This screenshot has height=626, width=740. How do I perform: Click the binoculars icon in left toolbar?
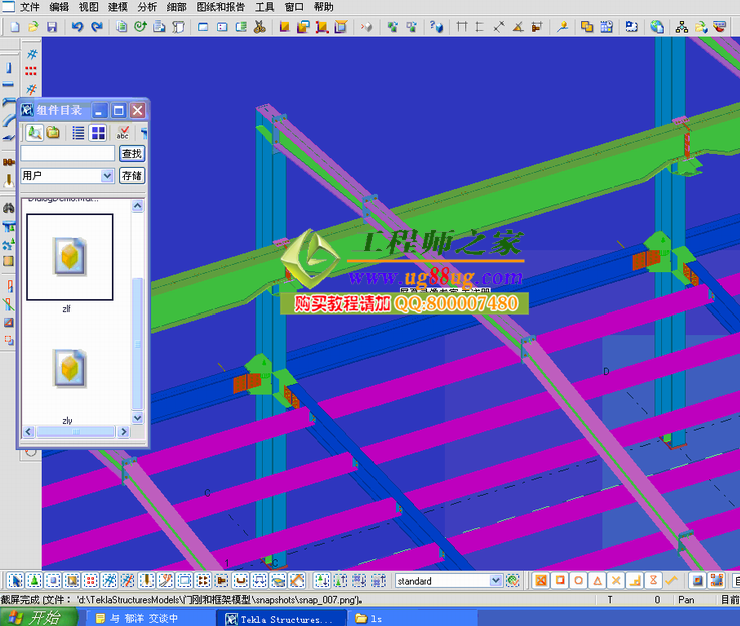point(9,208)
